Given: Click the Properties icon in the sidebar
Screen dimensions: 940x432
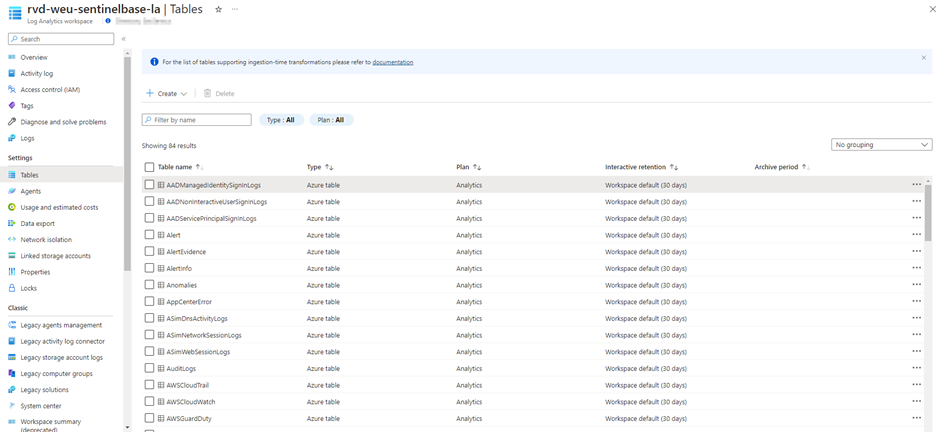Looking at the screenshot, I should [x=12, y=272].
